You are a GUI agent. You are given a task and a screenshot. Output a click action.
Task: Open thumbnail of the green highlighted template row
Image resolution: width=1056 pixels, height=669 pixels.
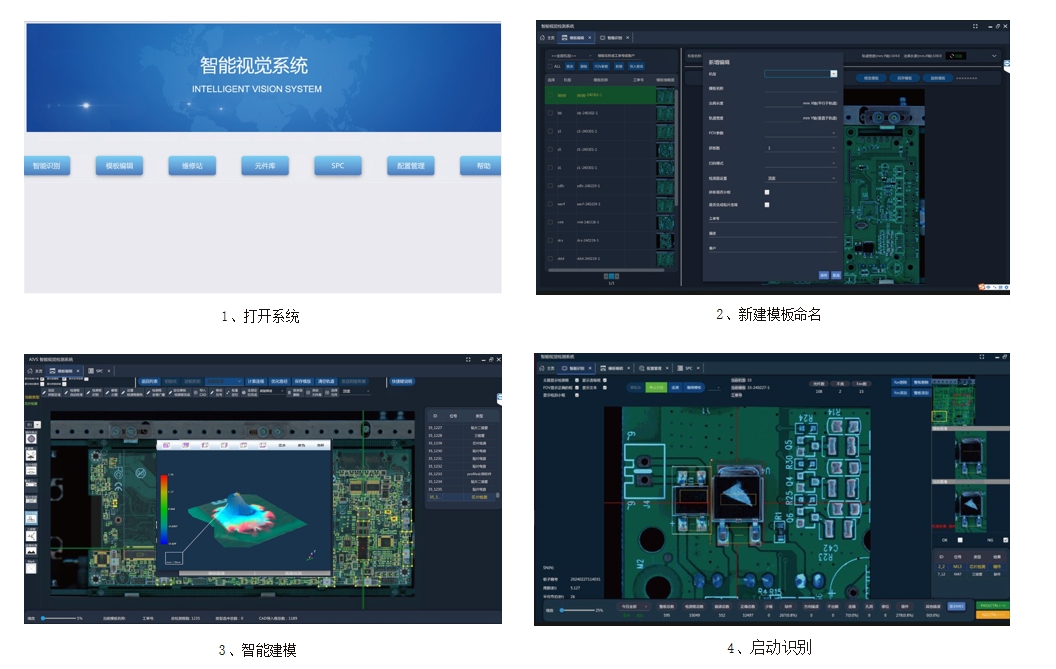coord(665,96)
